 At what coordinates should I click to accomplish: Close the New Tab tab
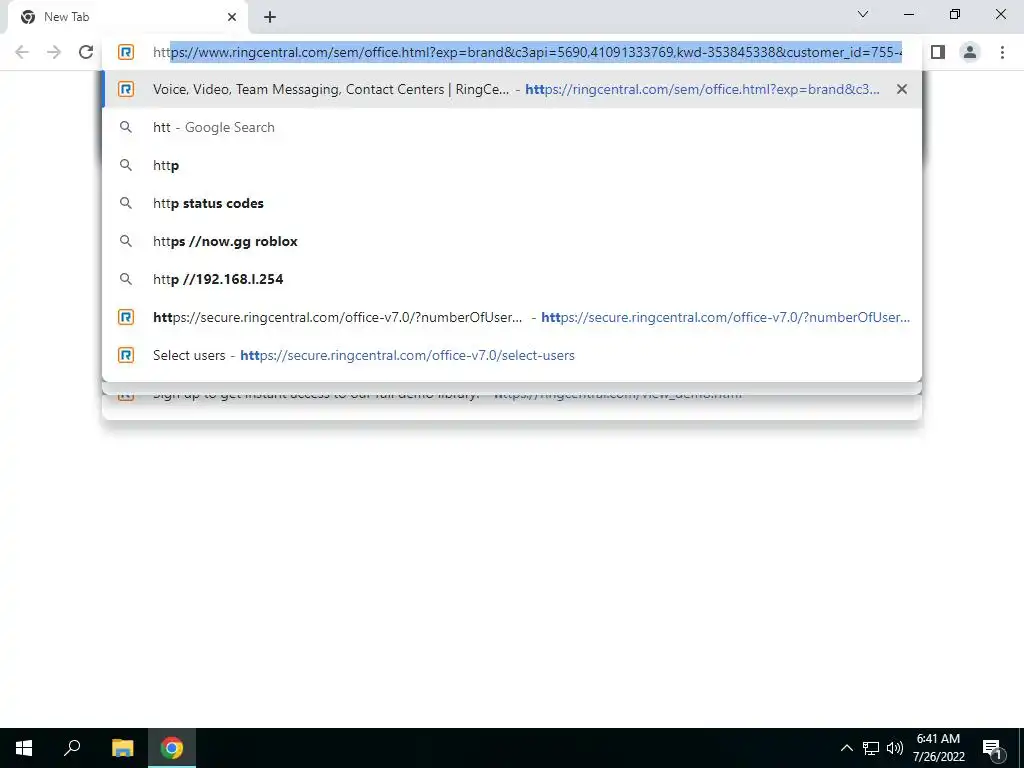point(232,17)
